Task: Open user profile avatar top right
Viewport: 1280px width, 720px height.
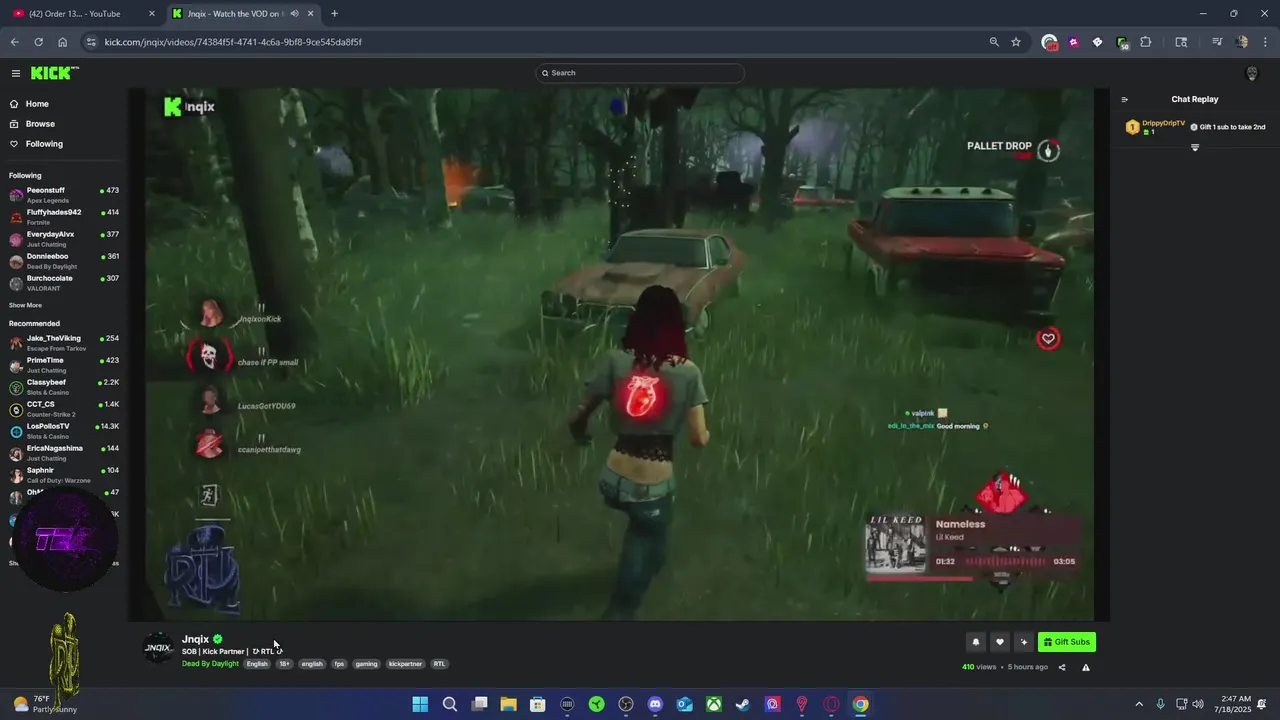Action: click(1251, 73)
